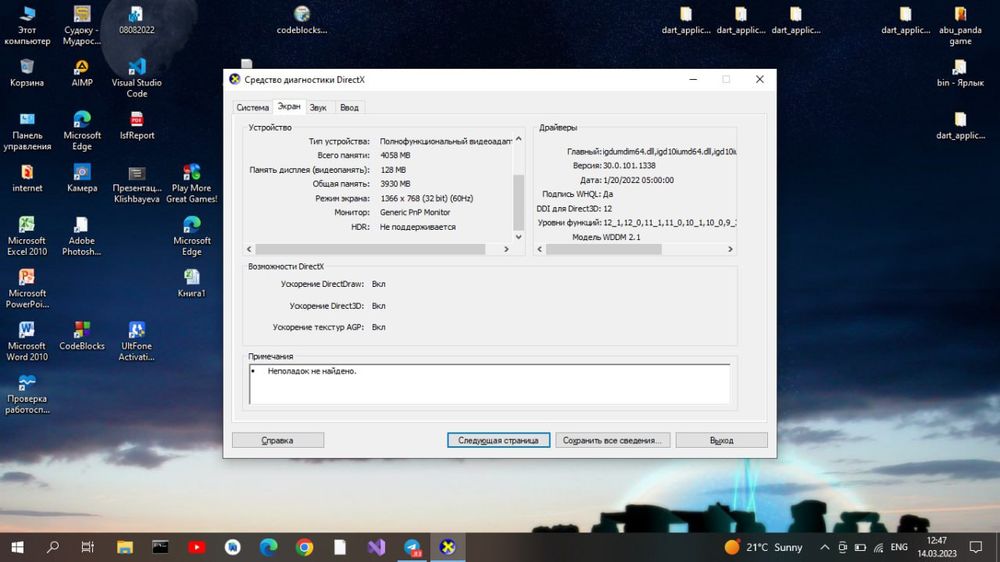Open Visual Studio Code desktop shortcut
This screenshot has height=562, width=1000.
pyautogui.click(x=136, y=78)
